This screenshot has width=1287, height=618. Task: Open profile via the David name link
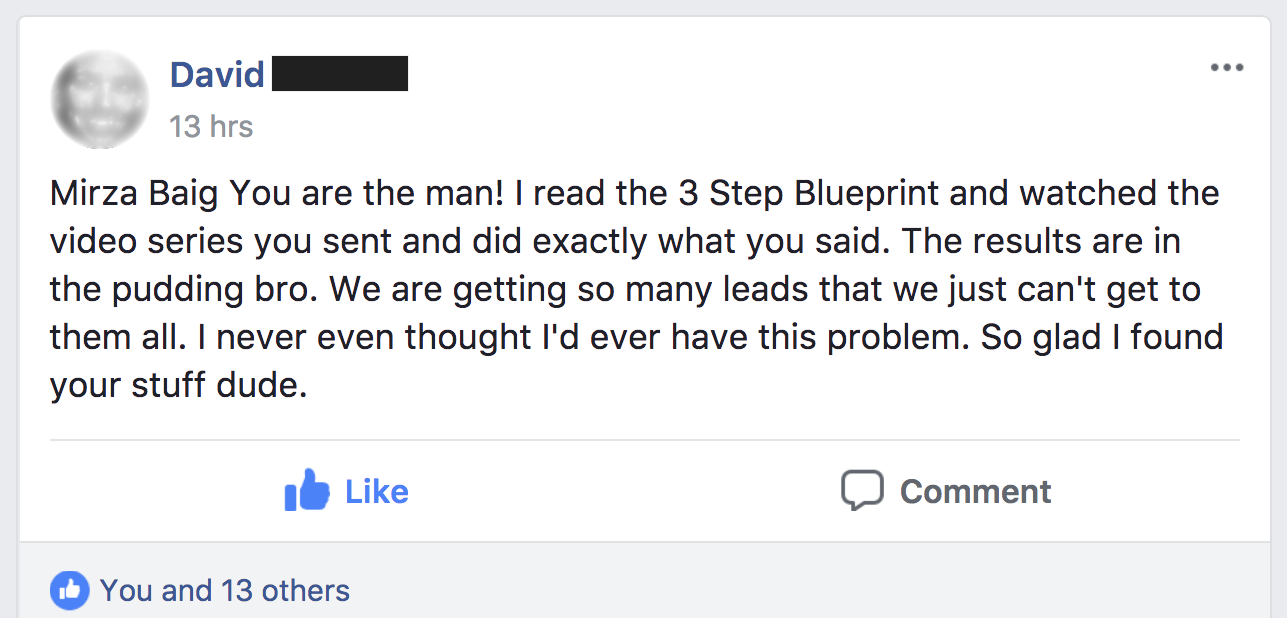click(x=217, y=75)
